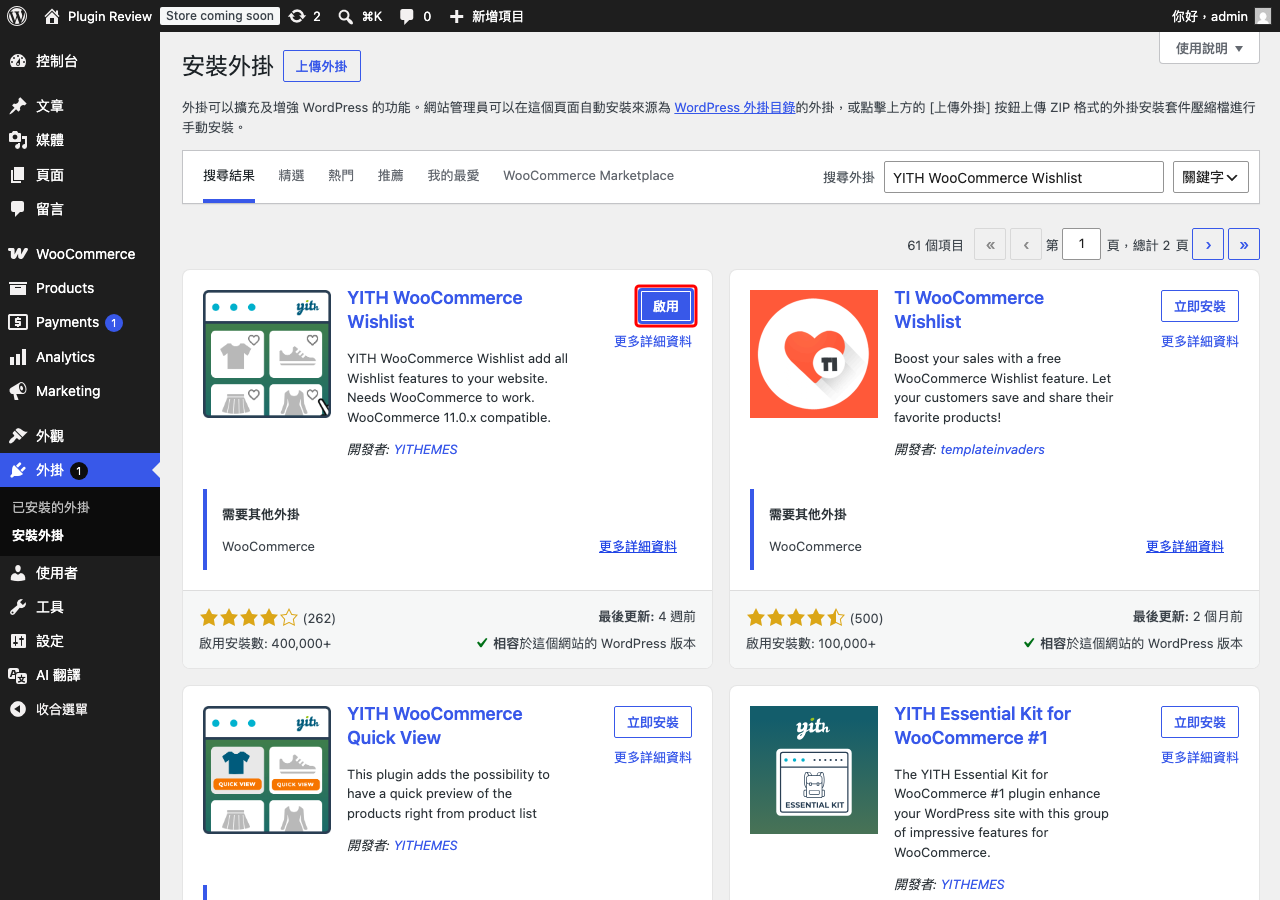Open 更多詳細資料 below YITH Quick View install button
1280x900 pixels.
pos(653,758)
